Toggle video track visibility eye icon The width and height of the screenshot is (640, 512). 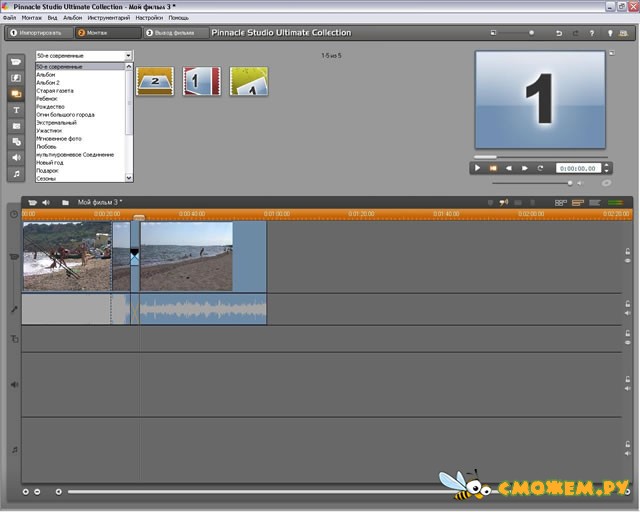click(x=628, y=260)
